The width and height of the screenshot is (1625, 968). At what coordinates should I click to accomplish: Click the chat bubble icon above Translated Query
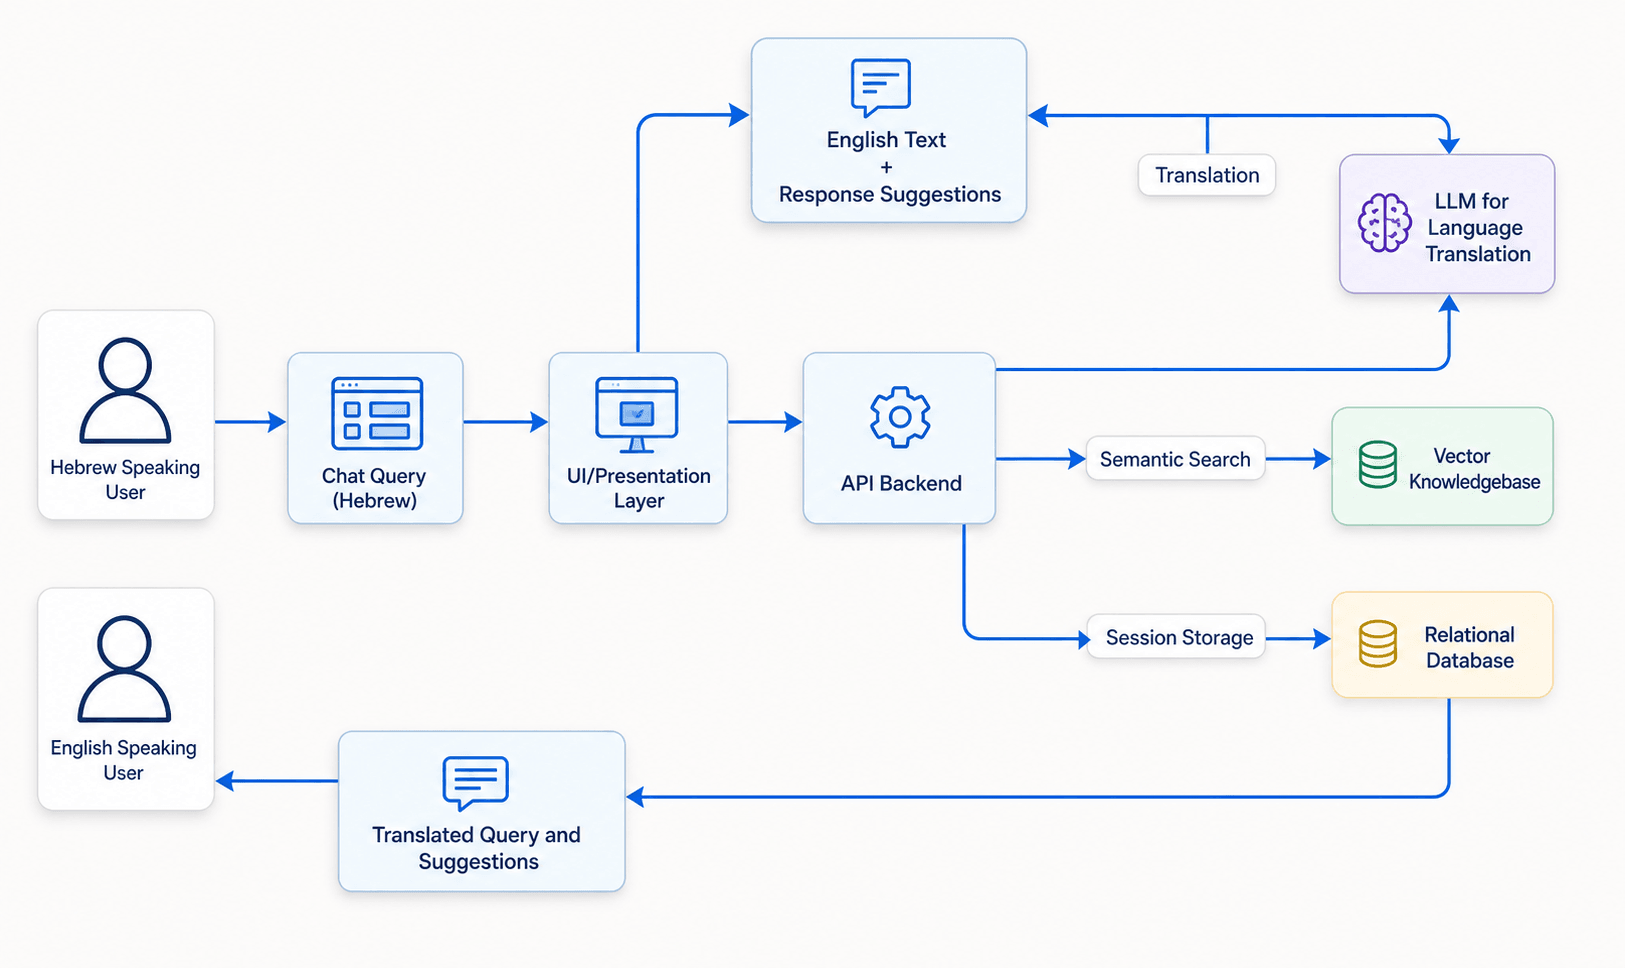point(476,783)
